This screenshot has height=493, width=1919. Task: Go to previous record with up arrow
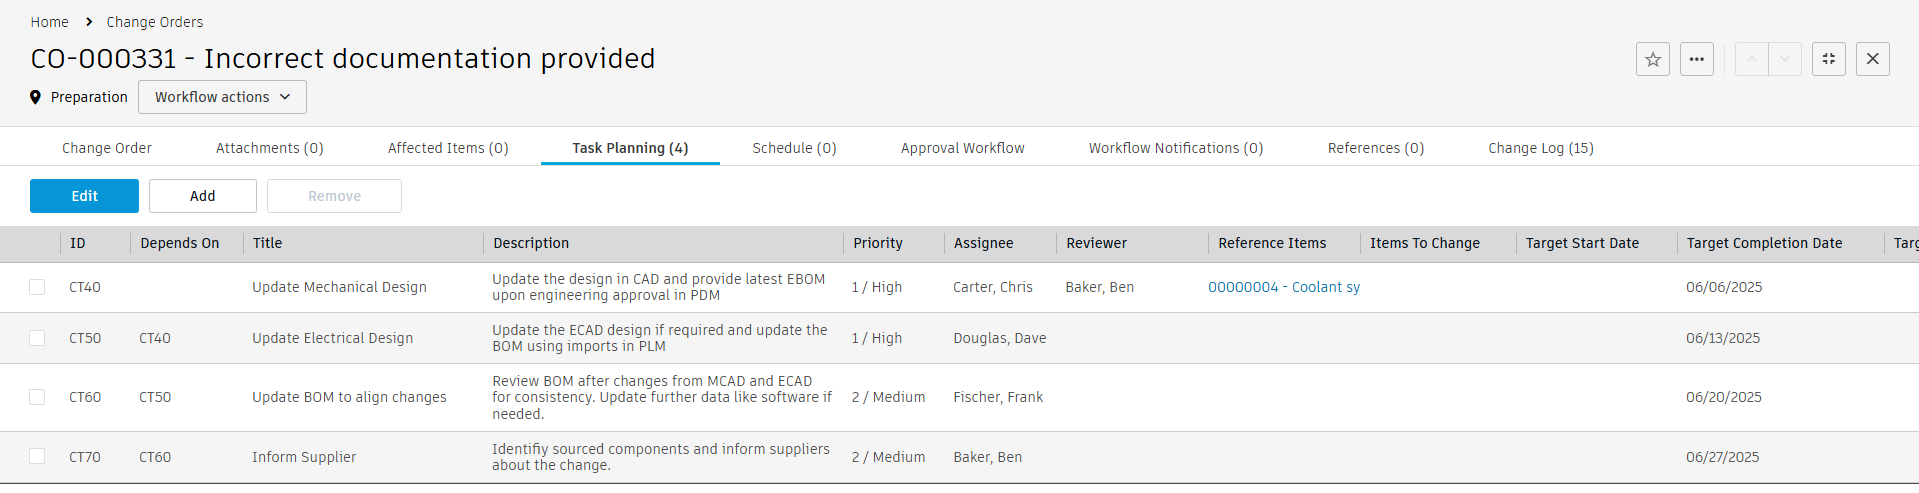point(1751,59)
